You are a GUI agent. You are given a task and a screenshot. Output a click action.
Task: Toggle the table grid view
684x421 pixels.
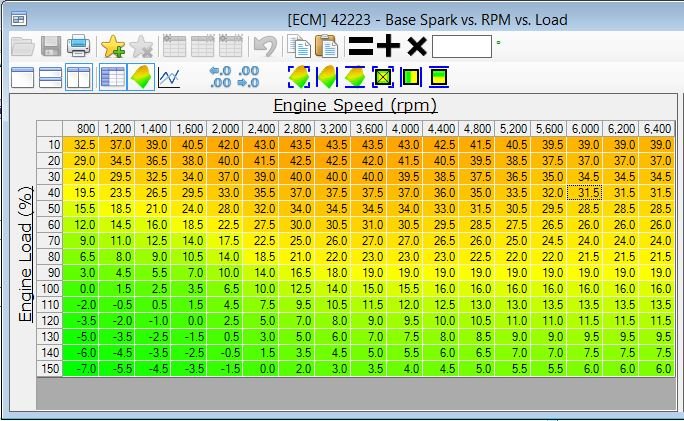click(x=113, y=78)
